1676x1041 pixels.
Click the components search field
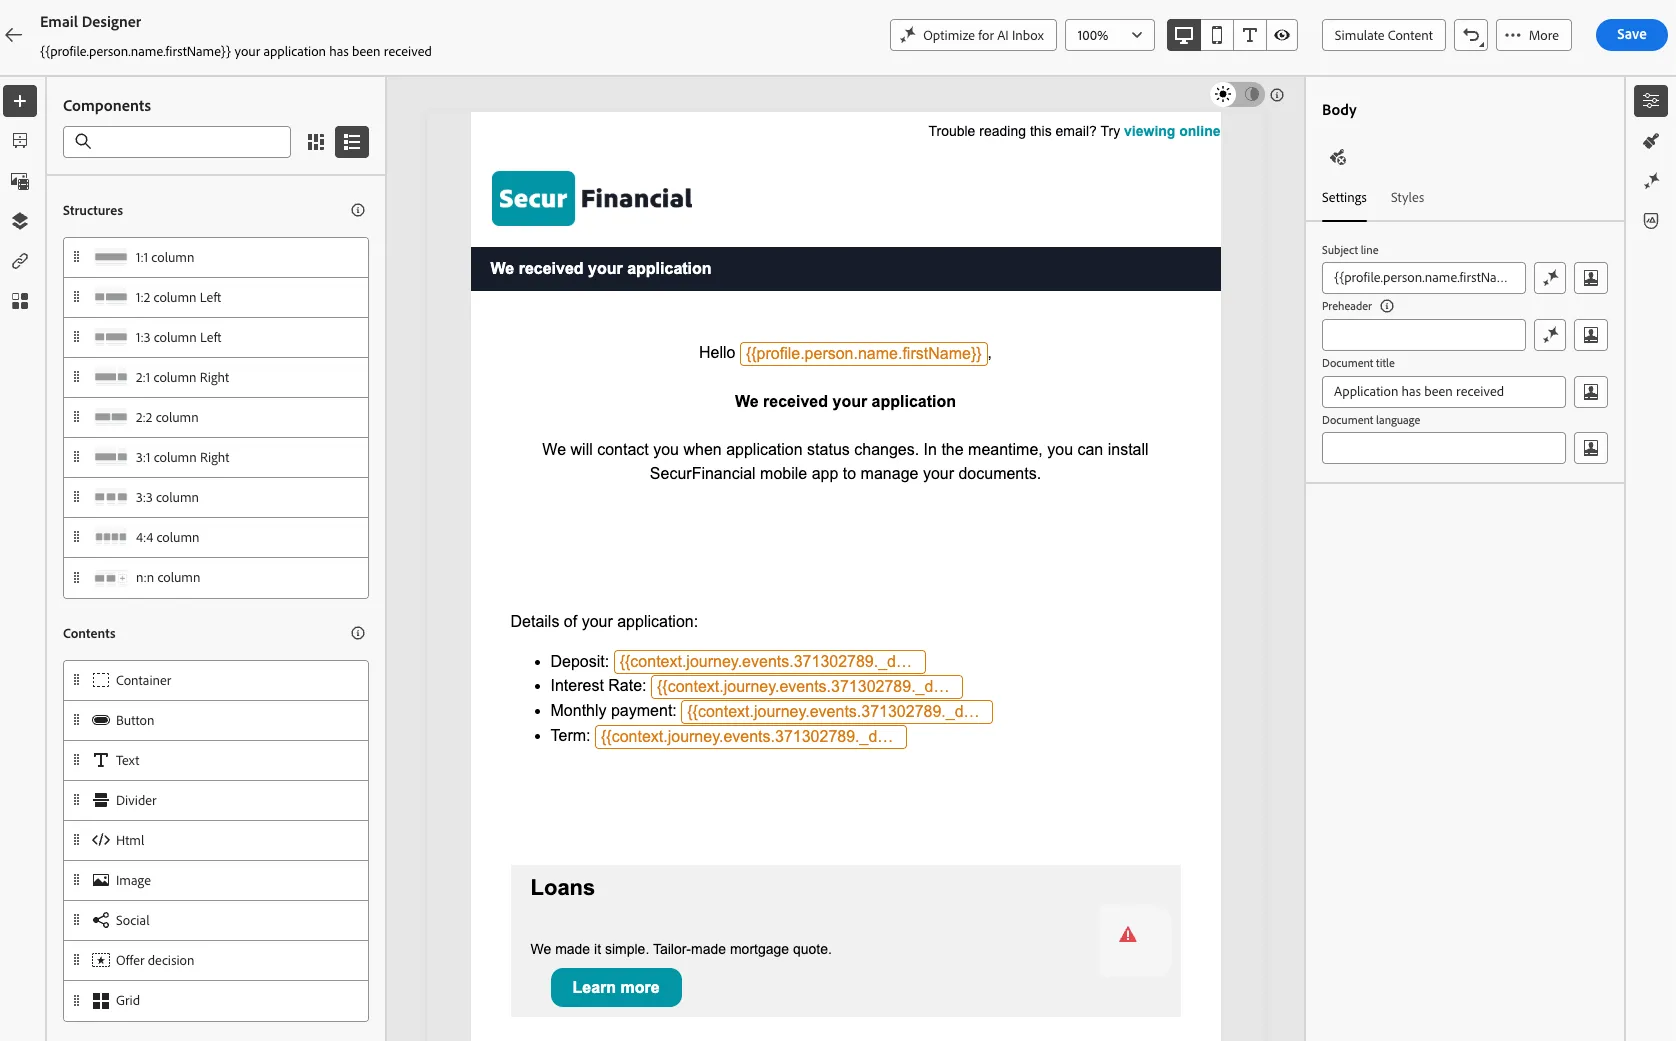click(x=177, y=142)
